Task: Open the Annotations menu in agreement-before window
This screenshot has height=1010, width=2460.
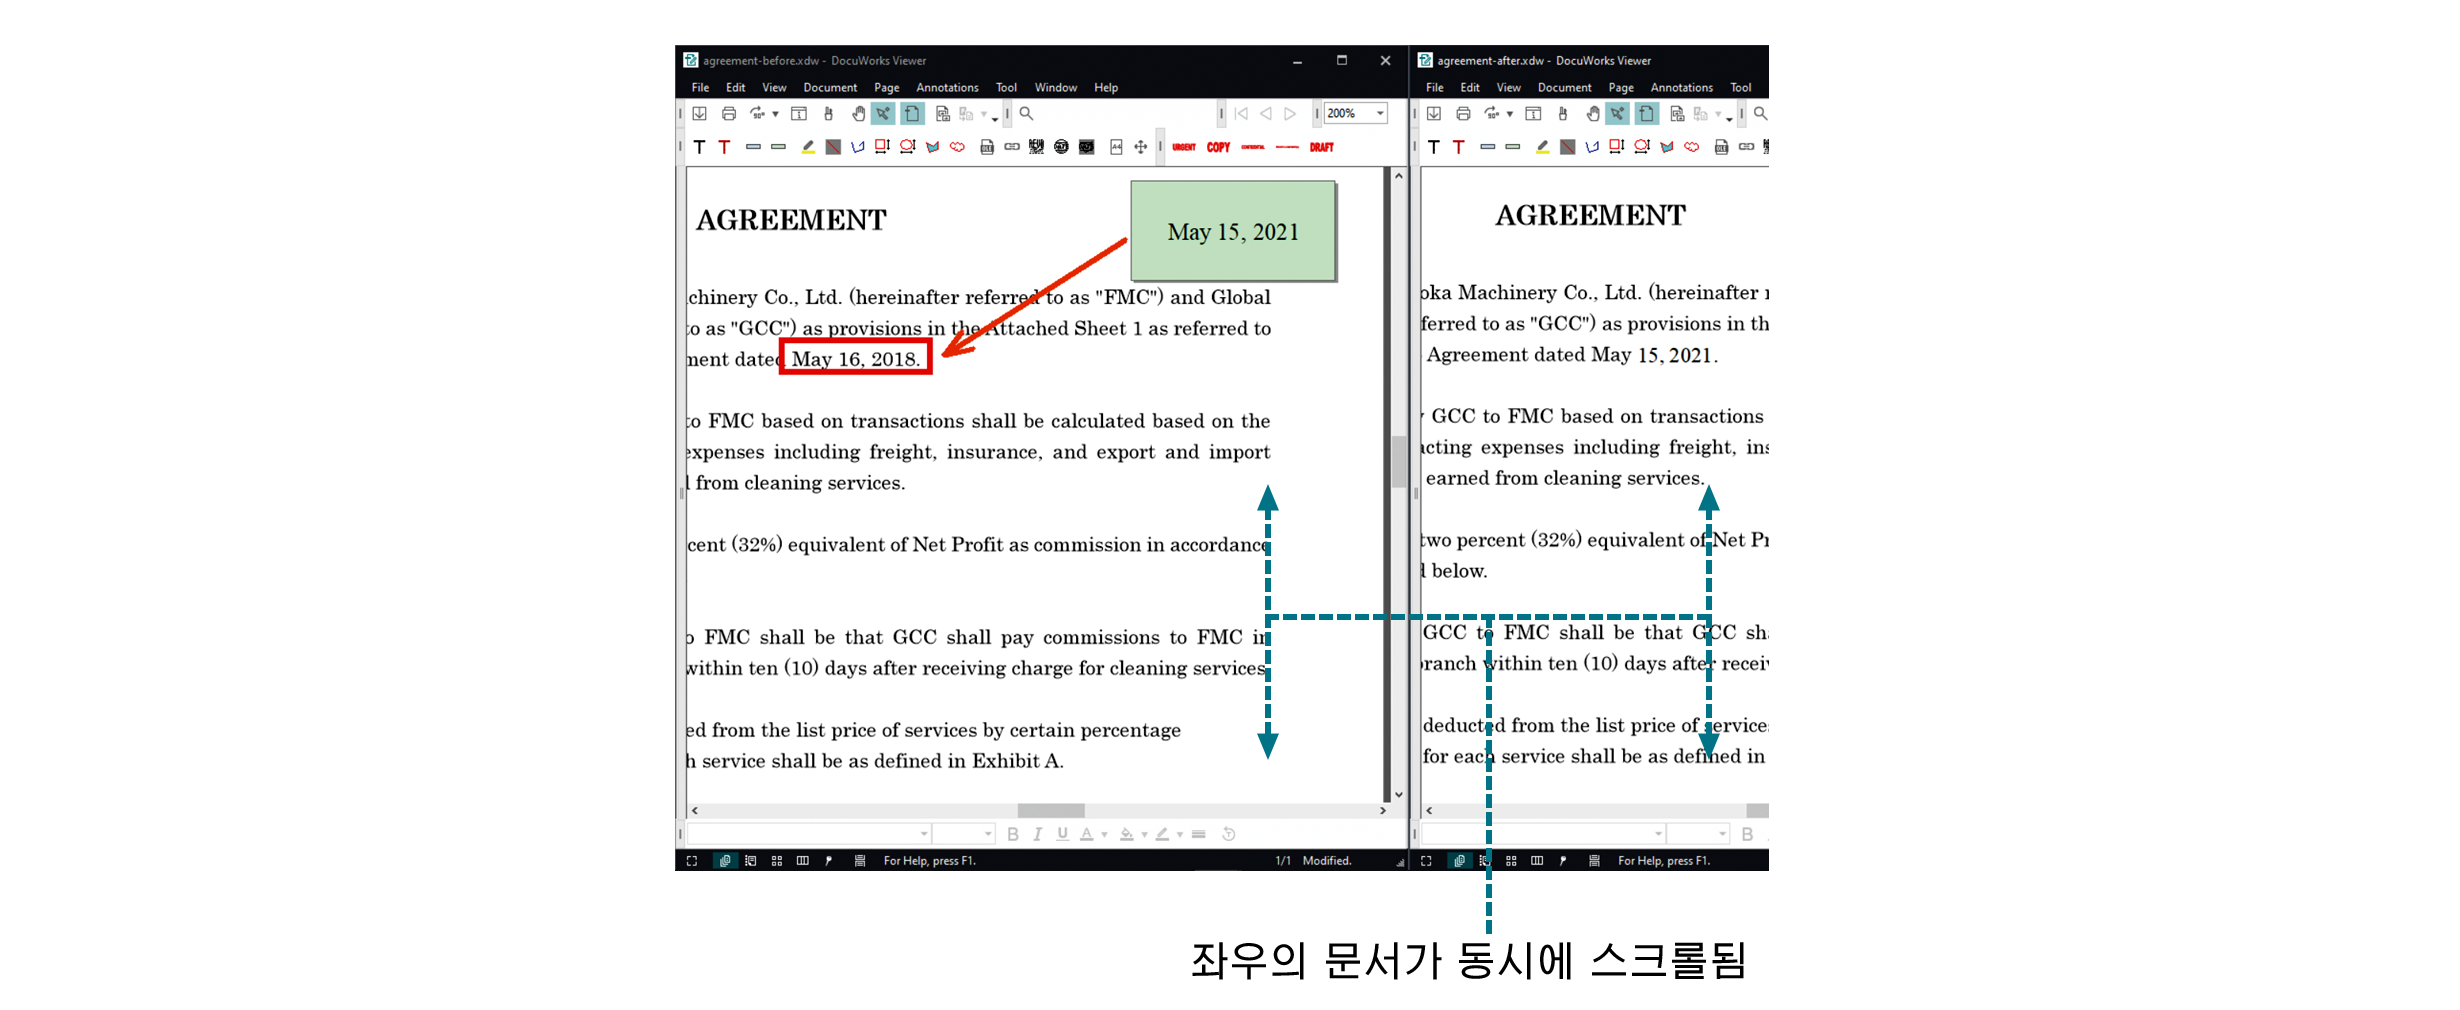Action: pyautogui.click(x=946, y=88)
